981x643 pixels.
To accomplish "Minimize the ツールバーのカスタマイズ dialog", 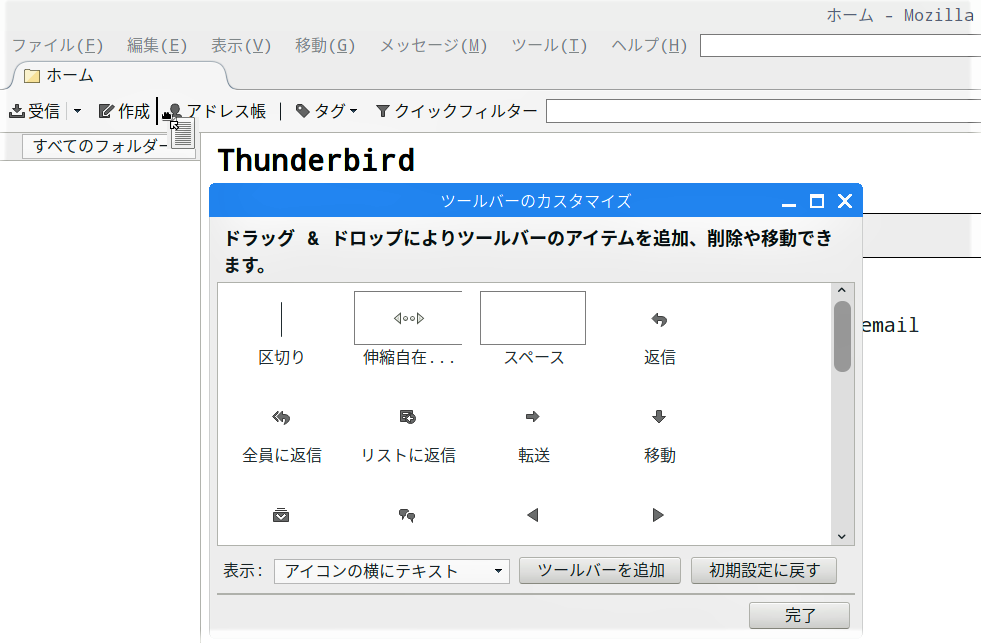I will [x=789, y=203].
